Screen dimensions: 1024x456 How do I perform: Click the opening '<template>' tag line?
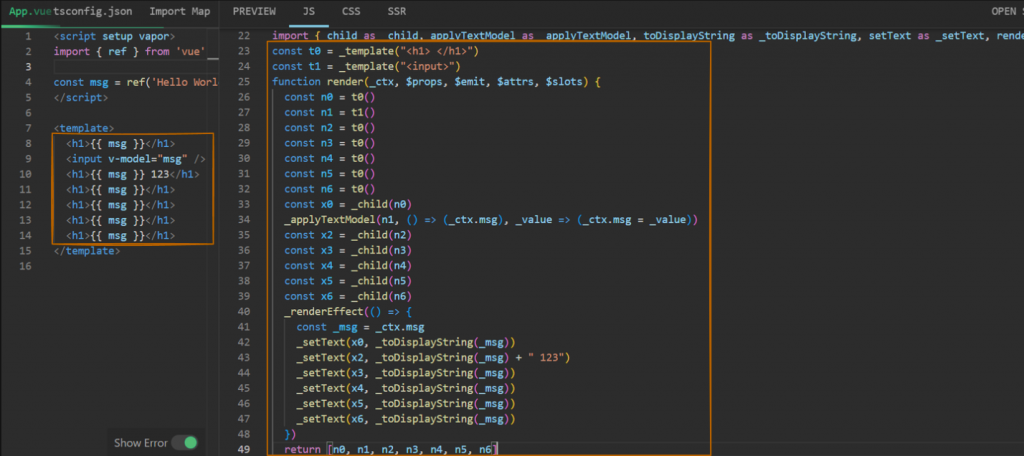(x=84, y=128)
